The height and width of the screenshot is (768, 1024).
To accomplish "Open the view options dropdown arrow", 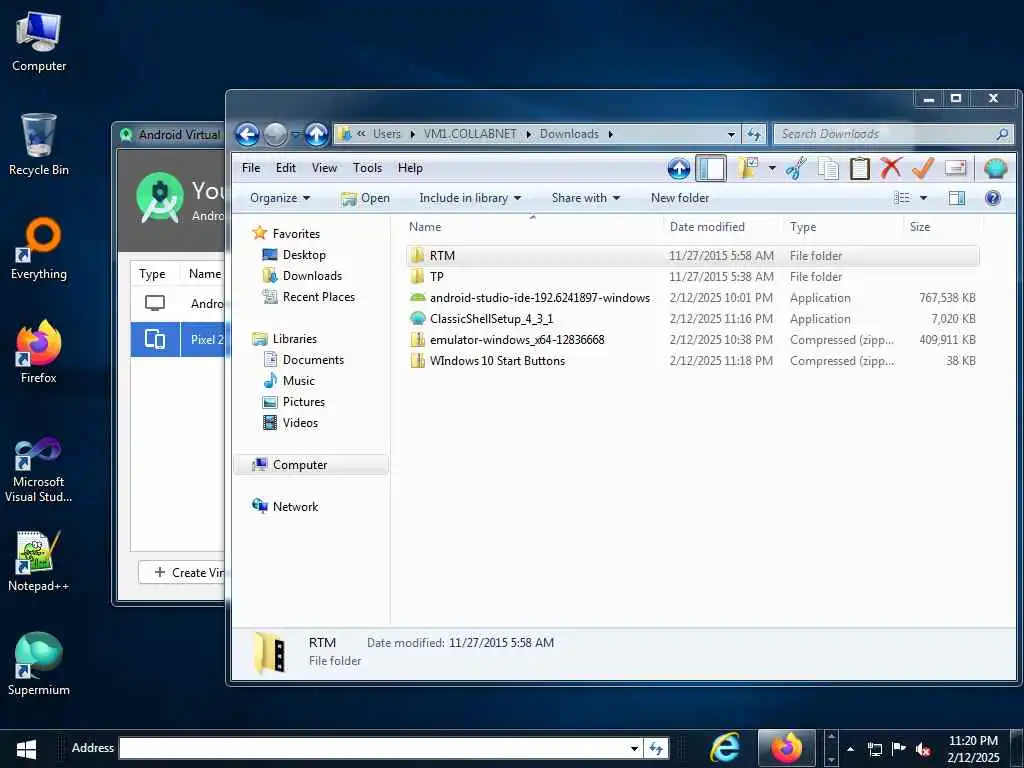I will point(923,198).
